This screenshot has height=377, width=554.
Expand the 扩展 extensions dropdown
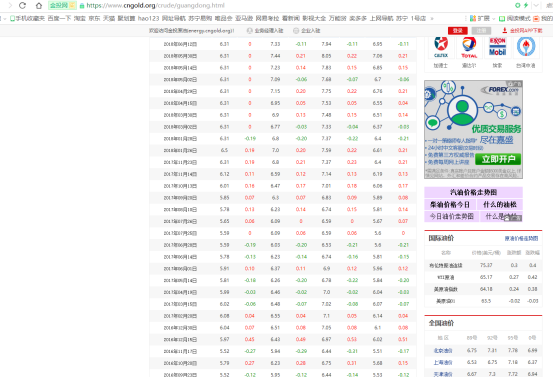[482, 18]
